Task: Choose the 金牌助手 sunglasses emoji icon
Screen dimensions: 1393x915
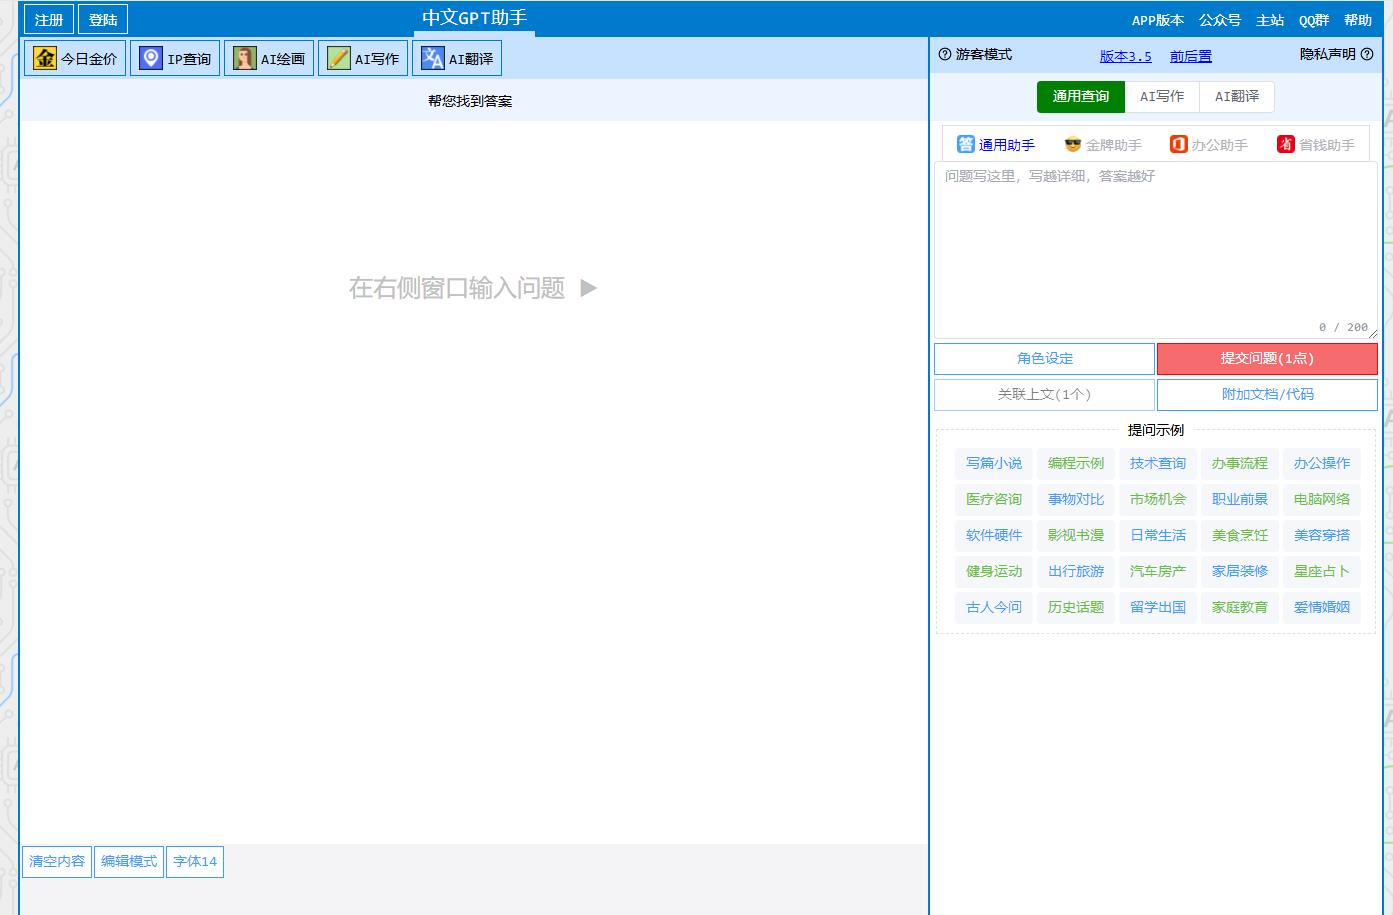Action: 1073,145
